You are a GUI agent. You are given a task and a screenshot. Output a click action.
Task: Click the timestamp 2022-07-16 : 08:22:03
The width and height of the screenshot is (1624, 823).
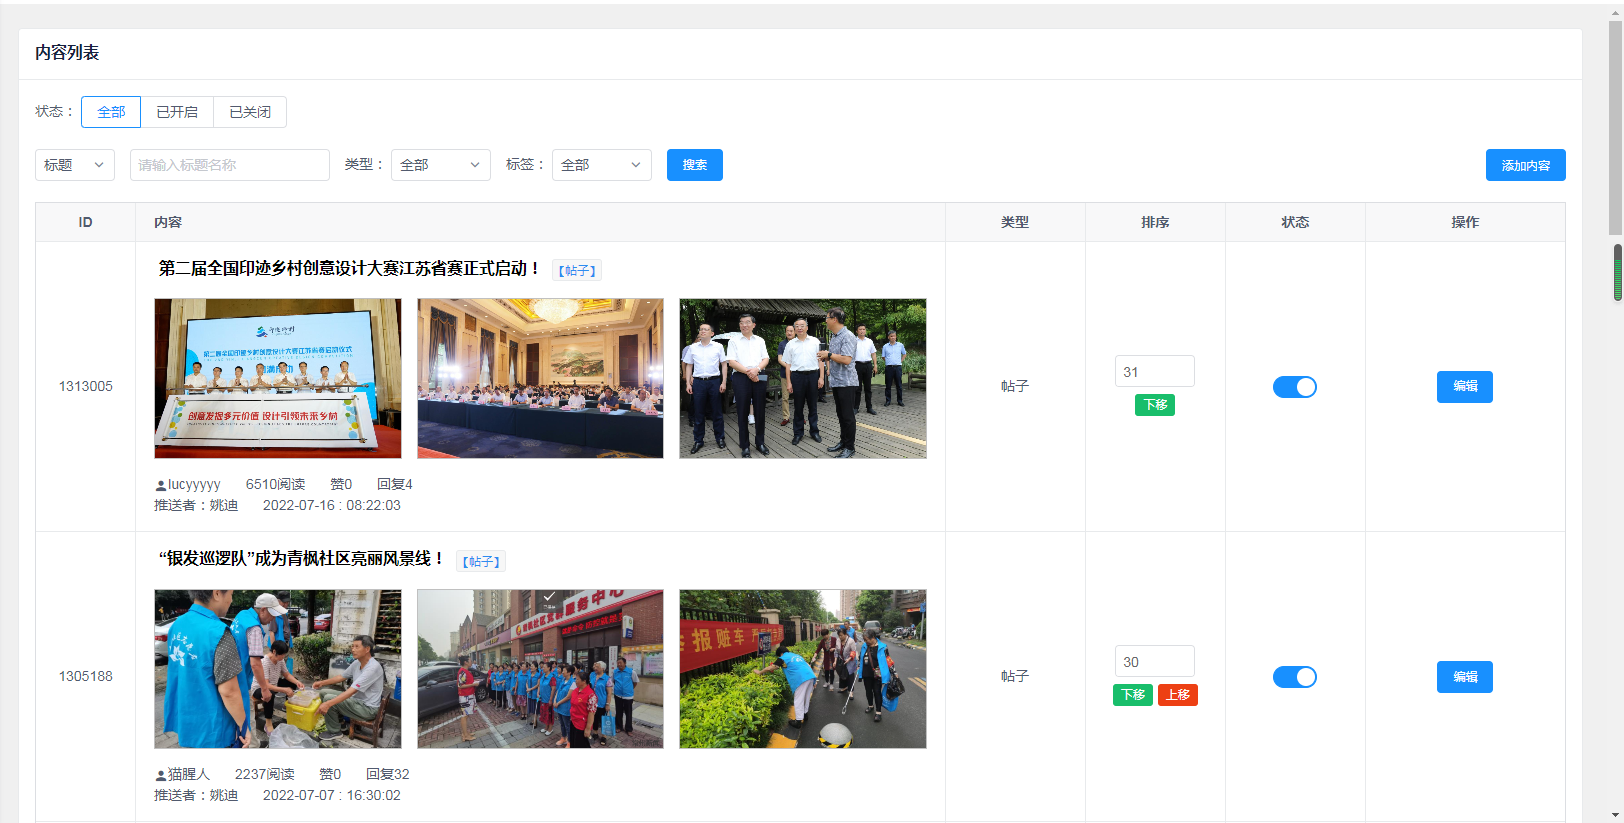(332, 505)
